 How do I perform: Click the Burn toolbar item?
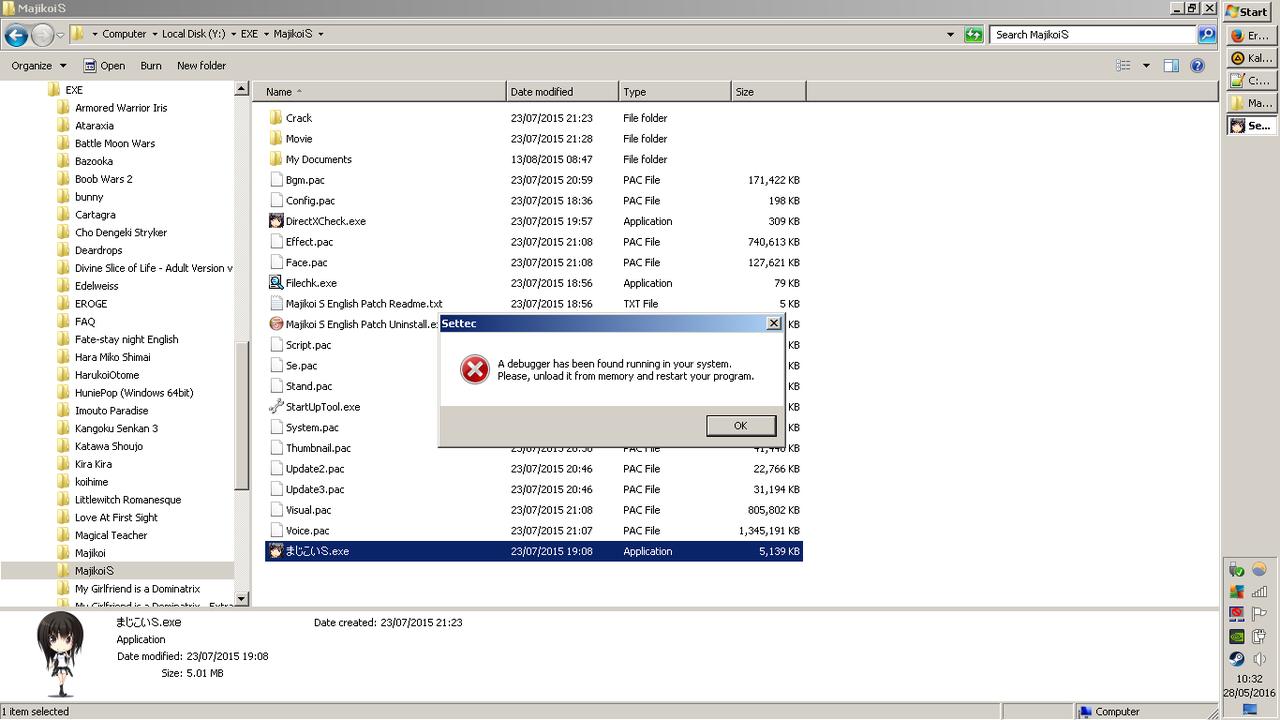tap(151, 66)
